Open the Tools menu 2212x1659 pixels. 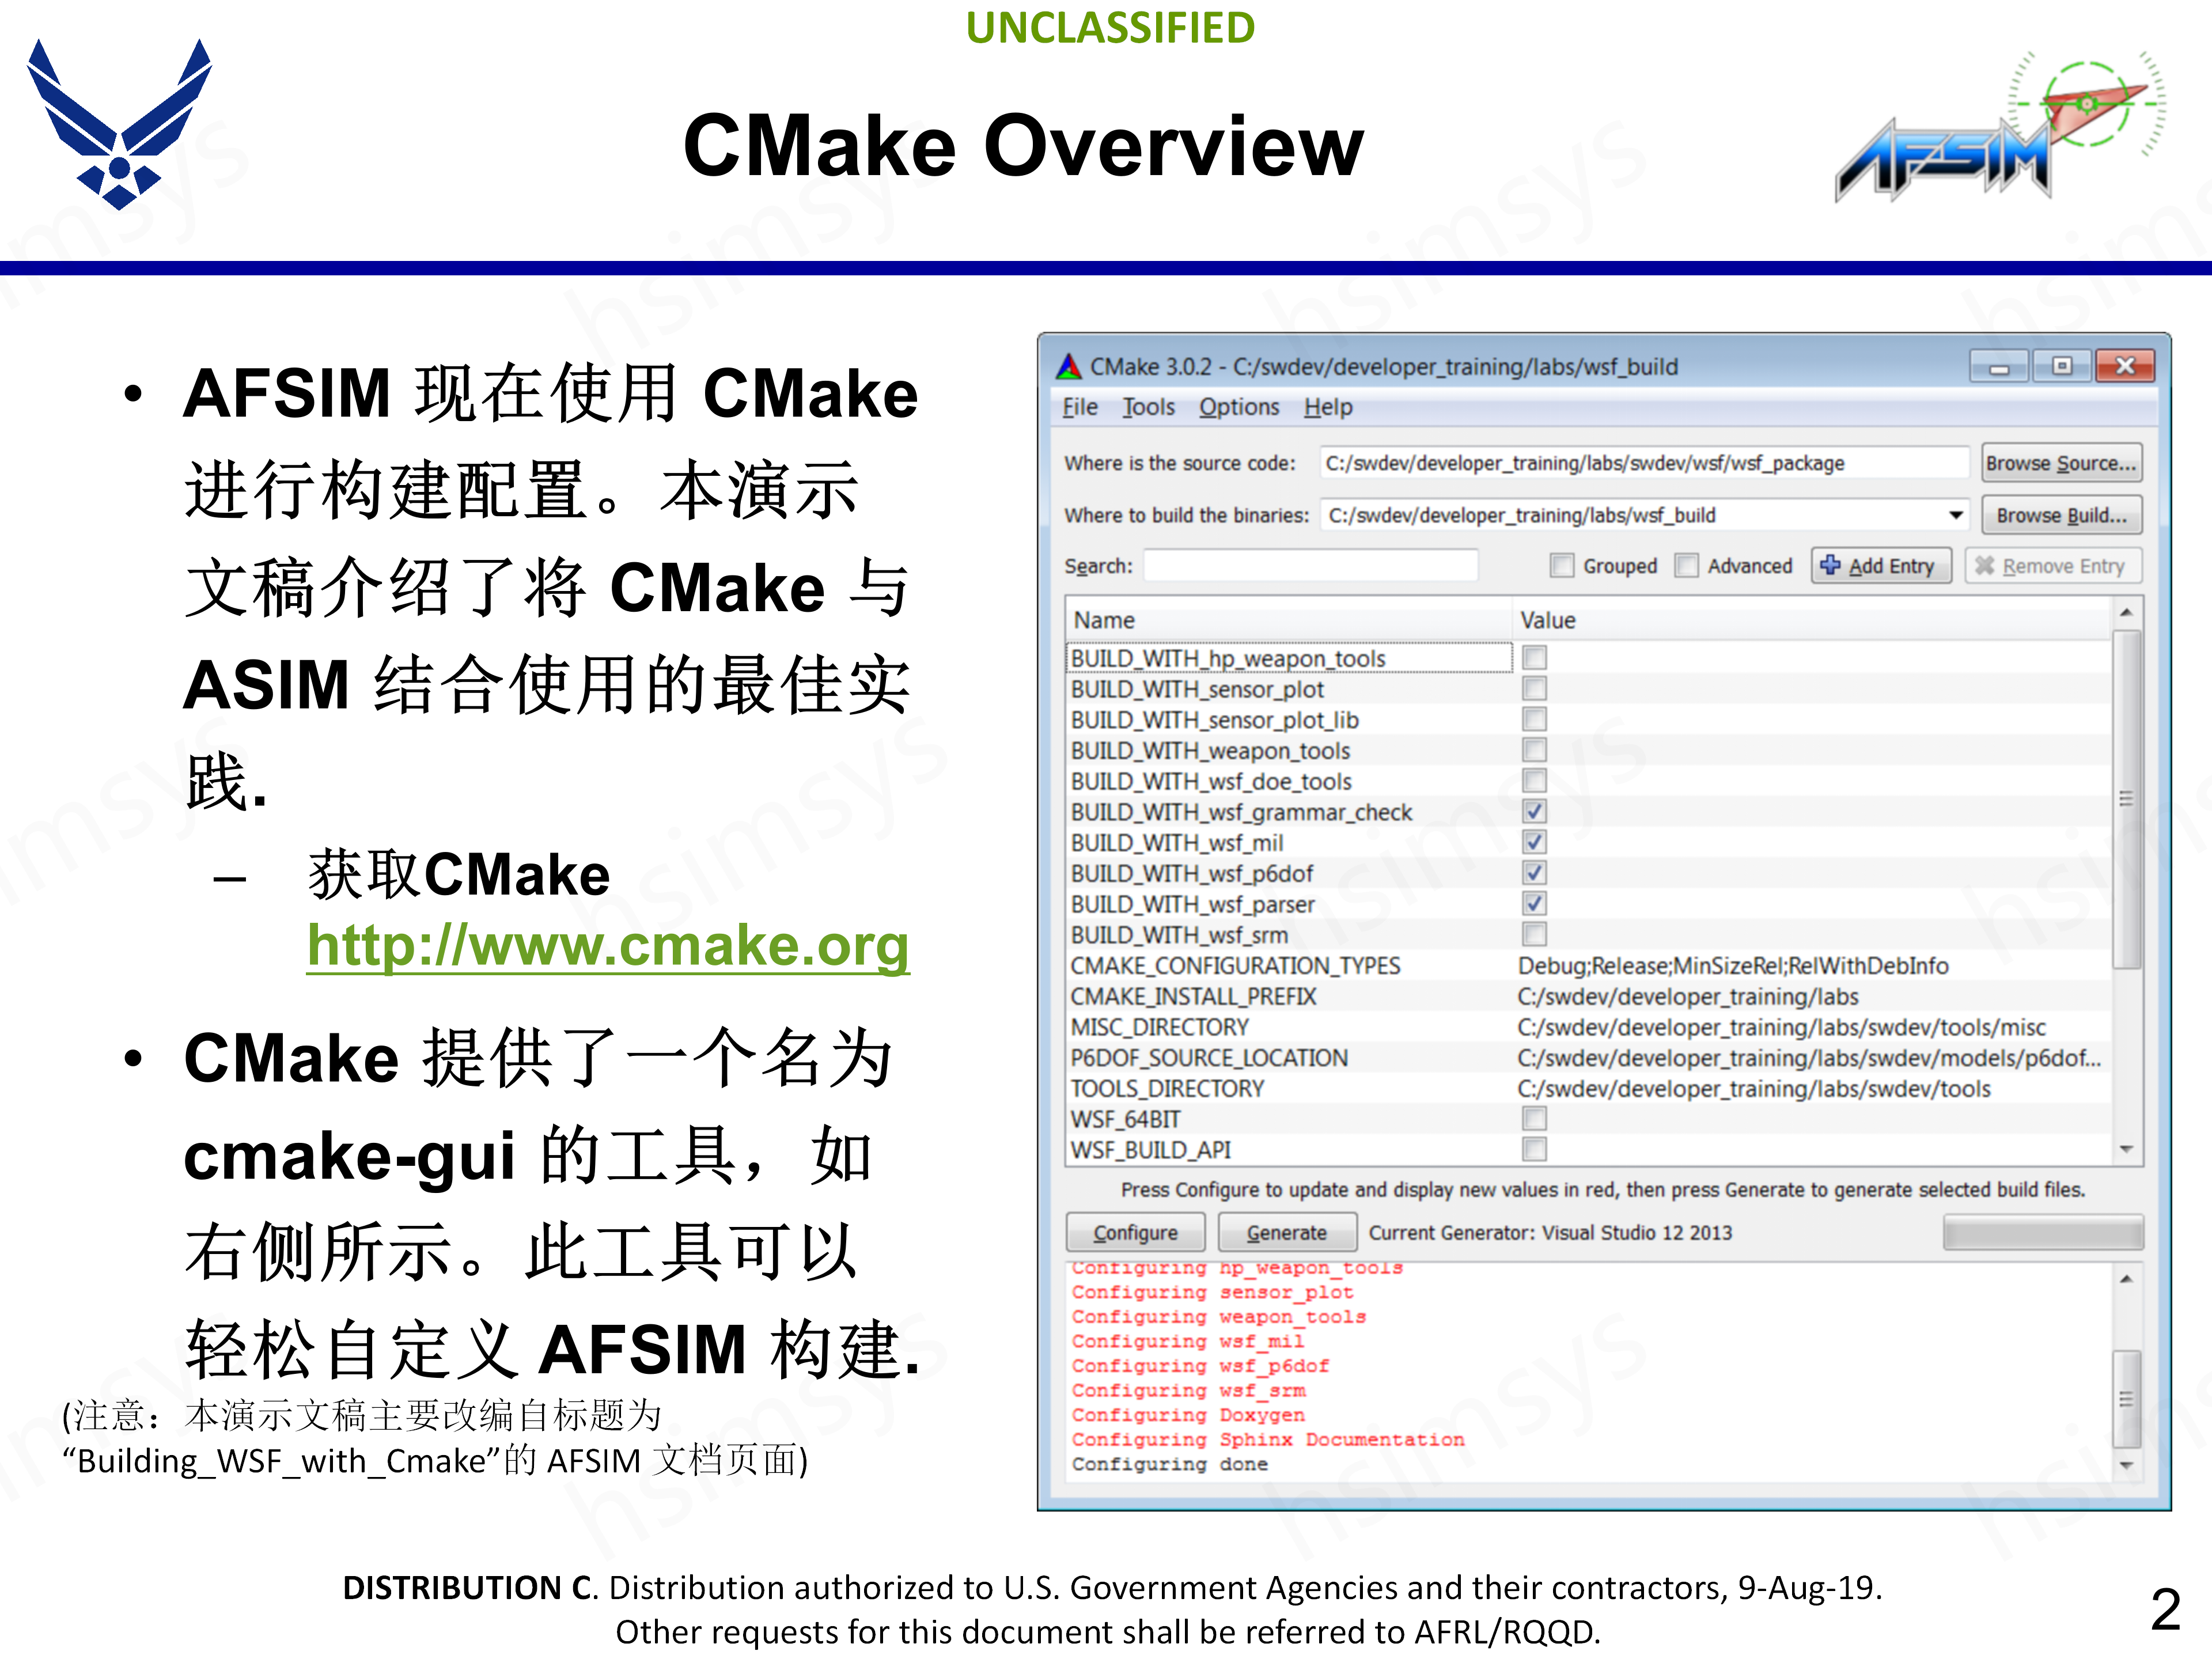click(x=1148, y=407)
